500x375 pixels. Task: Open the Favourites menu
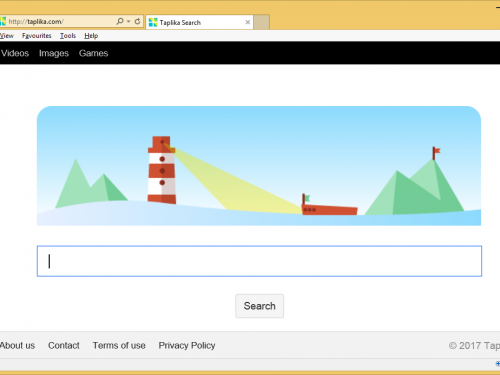coord(37,36)
